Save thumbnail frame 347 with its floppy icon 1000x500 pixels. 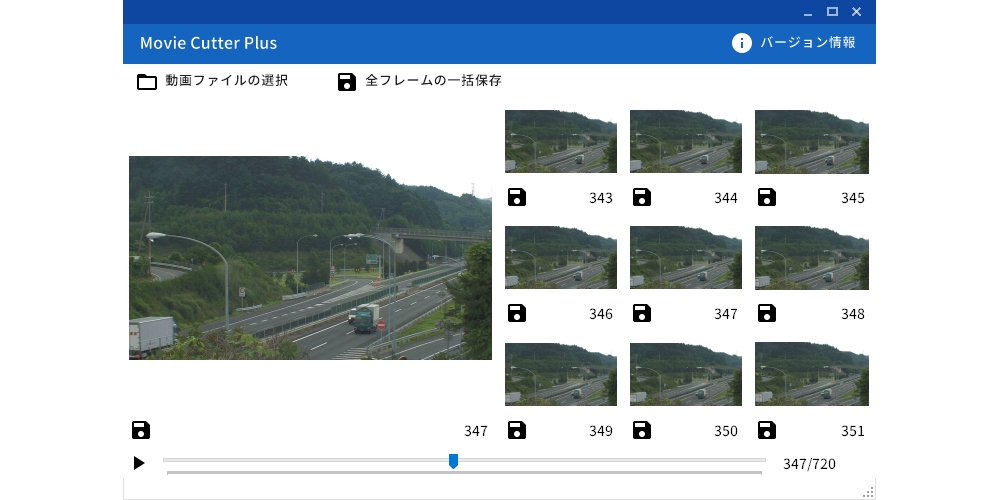642,313
